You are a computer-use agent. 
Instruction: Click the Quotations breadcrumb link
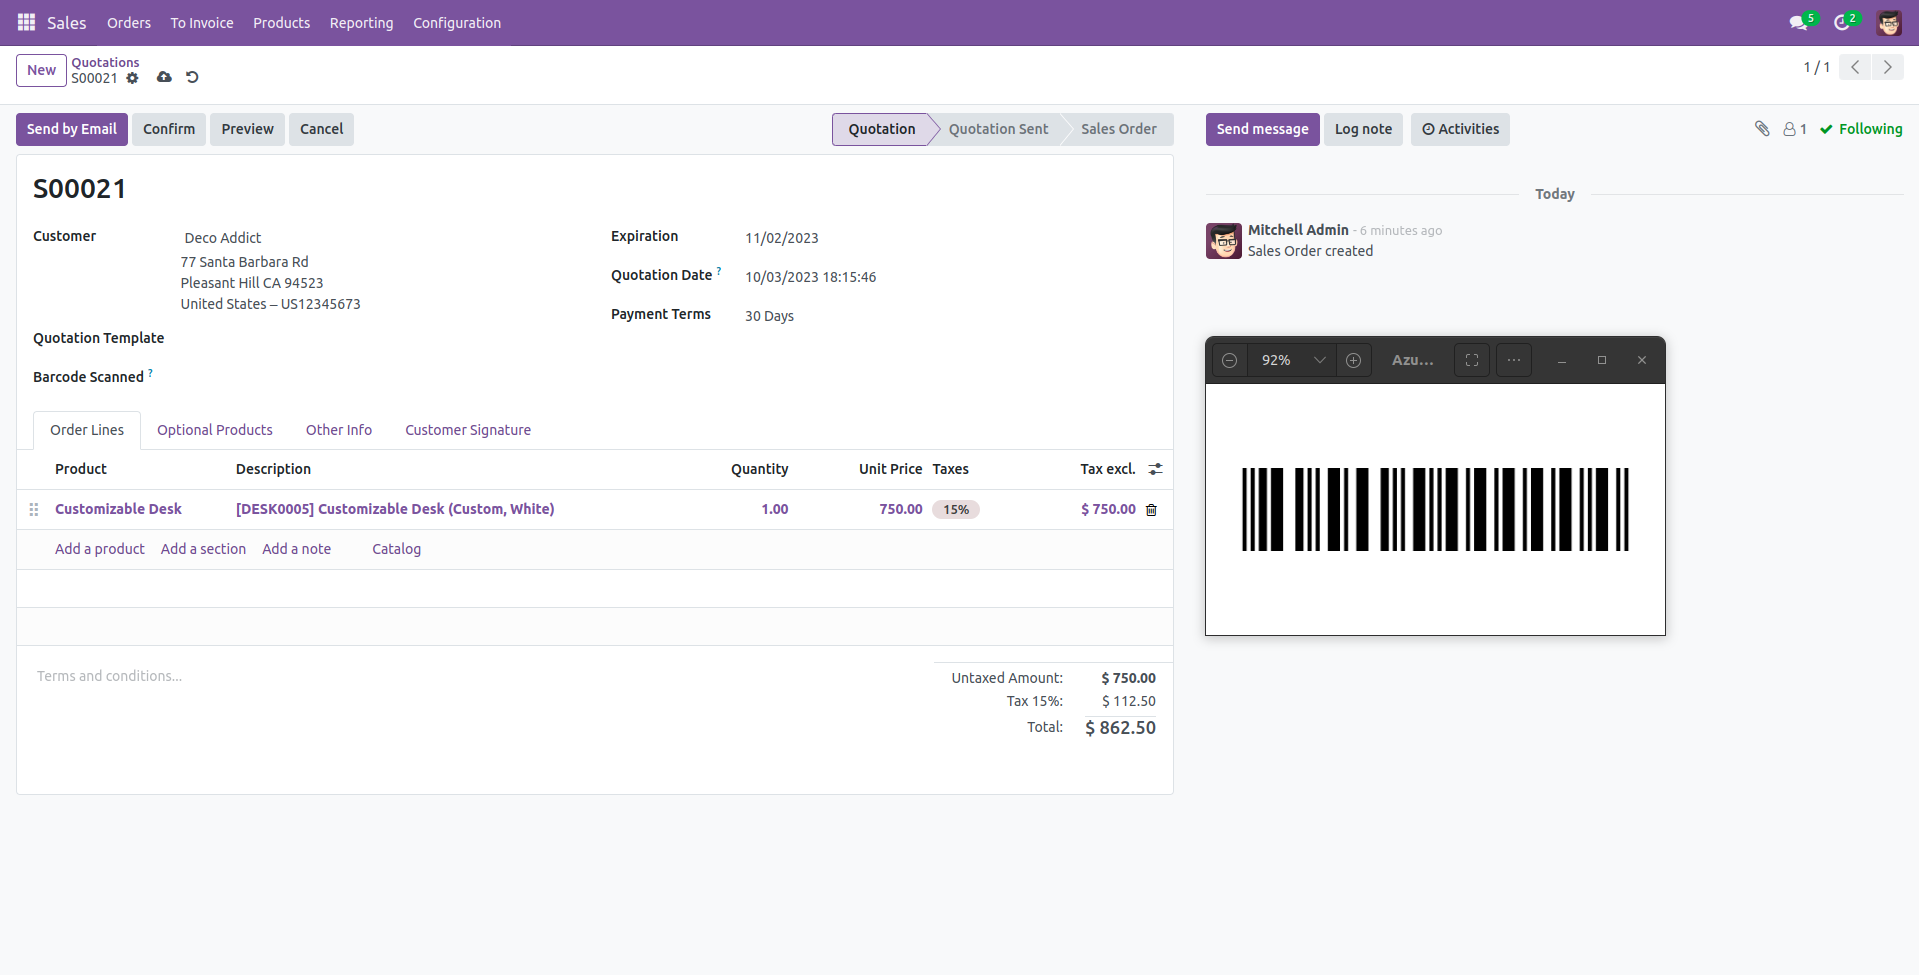105,62
